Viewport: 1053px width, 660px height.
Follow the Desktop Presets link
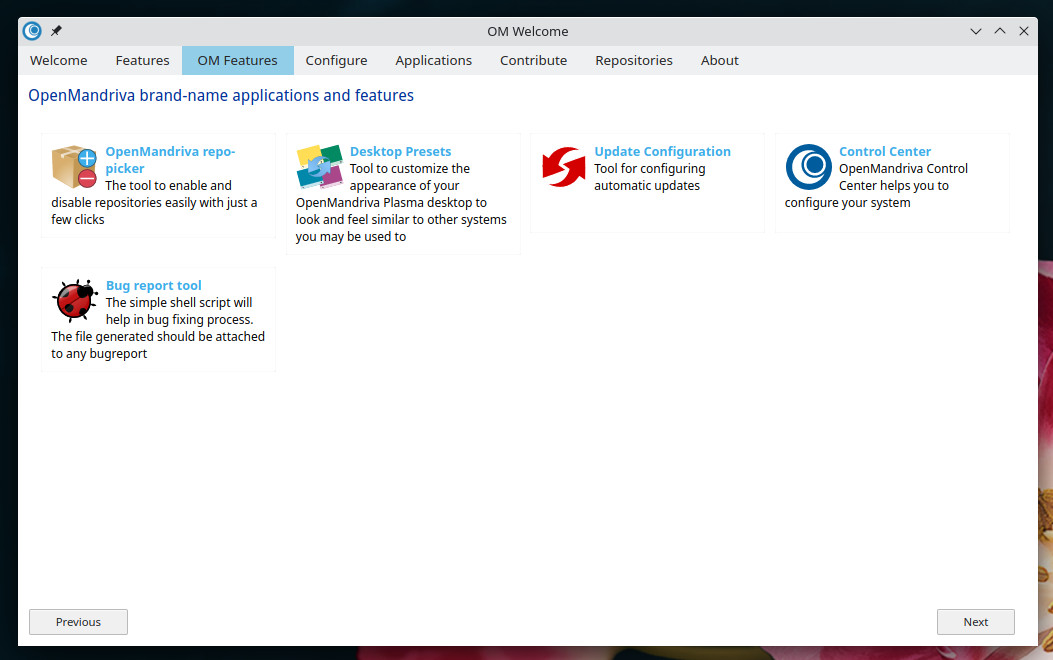tap(400, 152)
